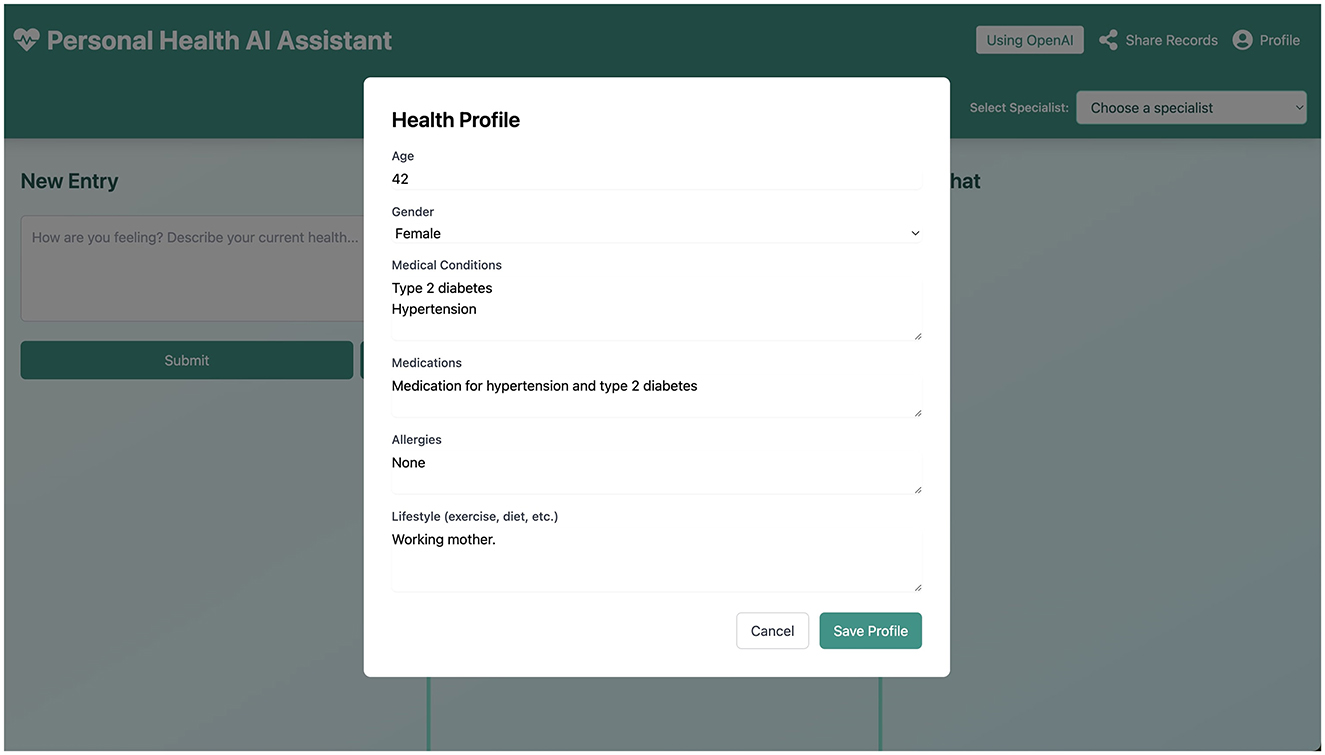This screenshot has height=755, width=1325.
Task: Click the Medications text area
Action: pos(656,395)
